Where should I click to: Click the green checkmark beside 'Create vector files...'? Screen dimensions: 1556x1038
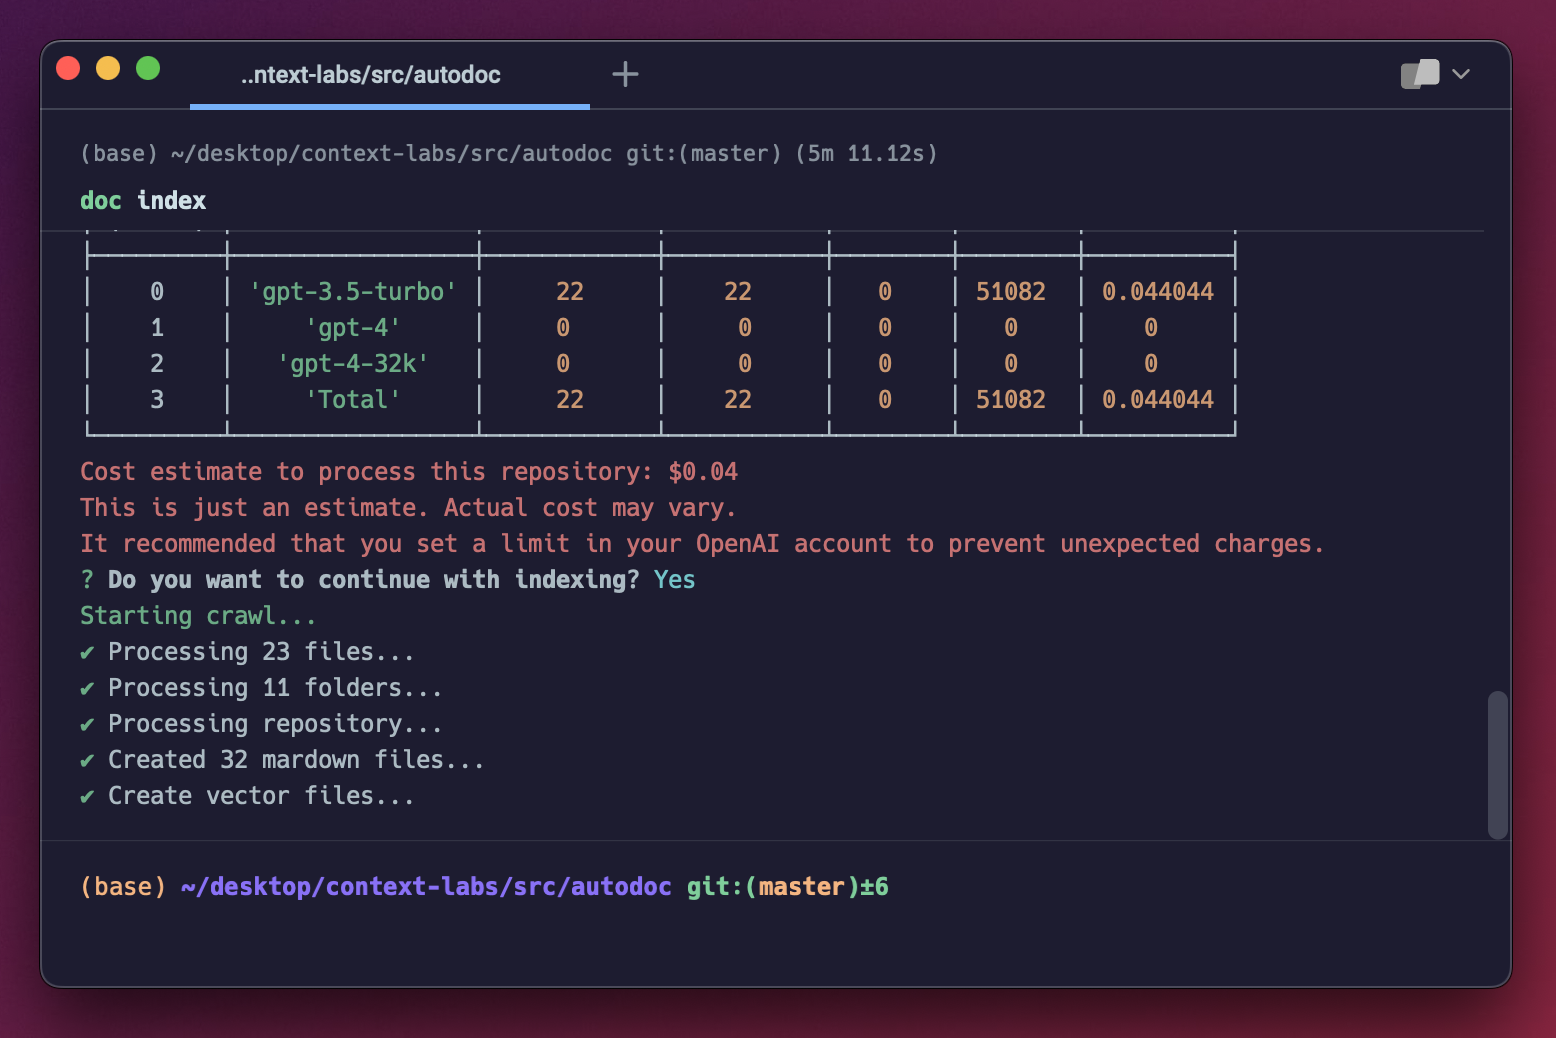point(87,797)
